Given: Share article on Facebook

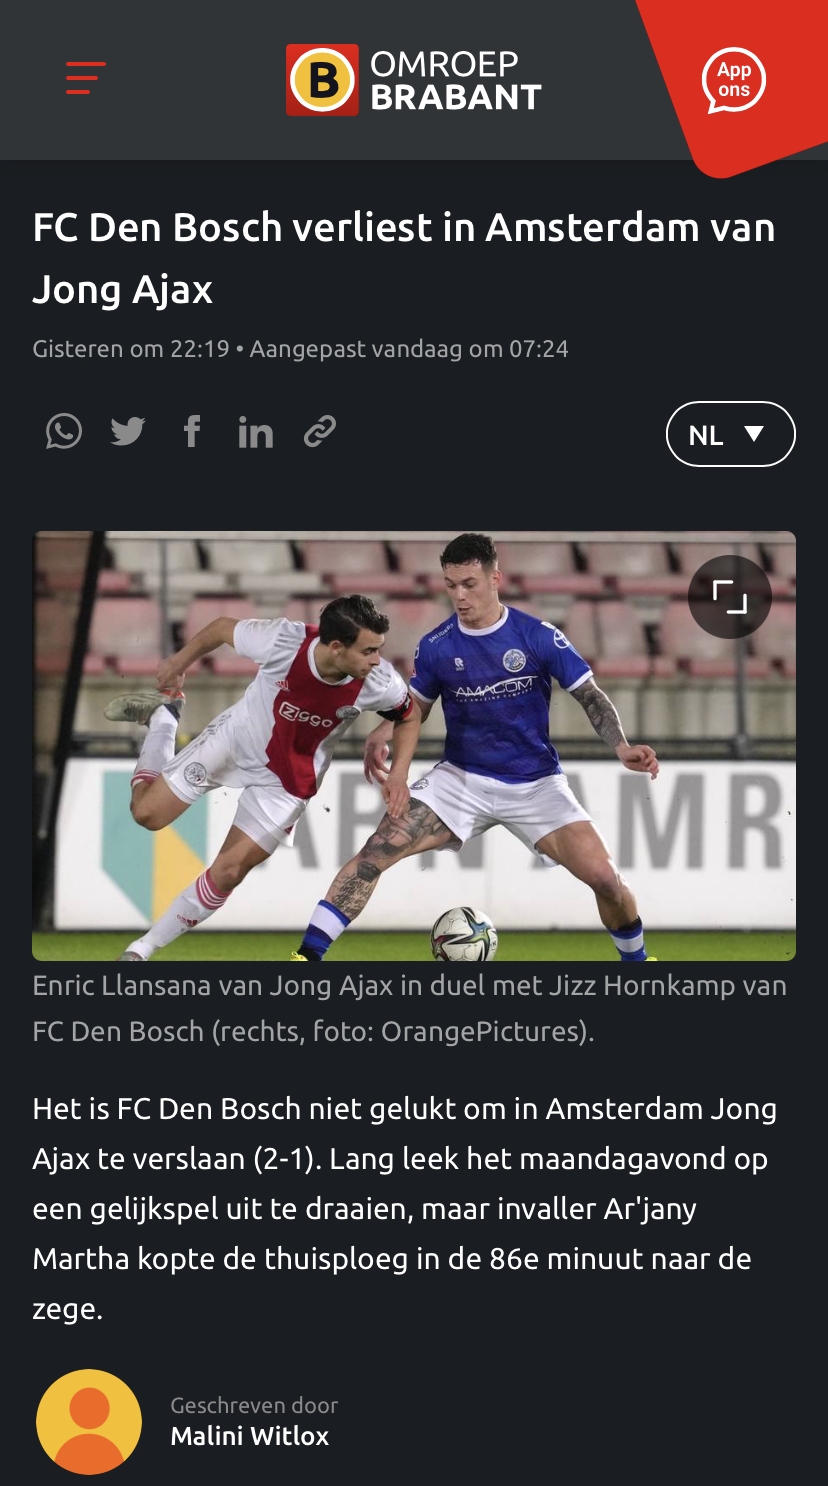Looking at the screenshot, I should click(192, 432).
